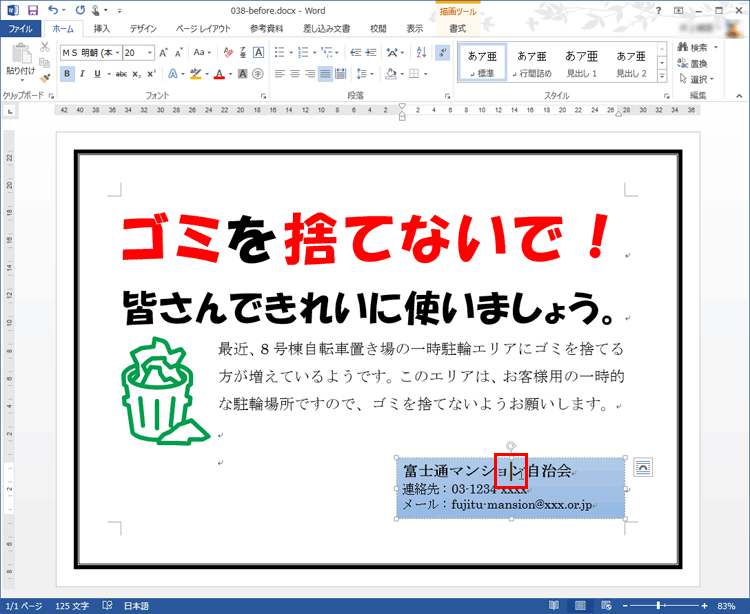Screen dimensions: 750x614
Task: Align text left
Action: click(280, 74)
